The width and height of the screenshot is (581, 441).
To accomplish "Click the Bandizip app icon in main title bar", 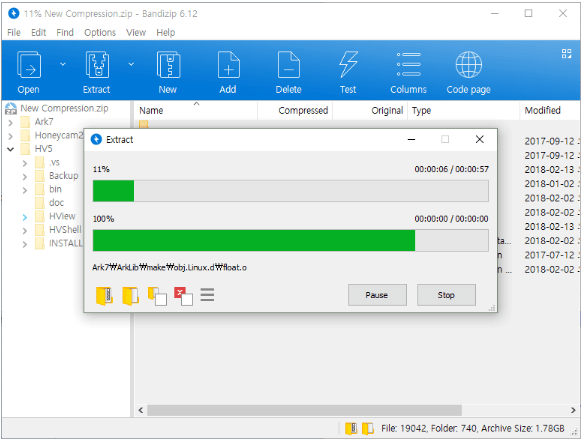I will point(14,14).
